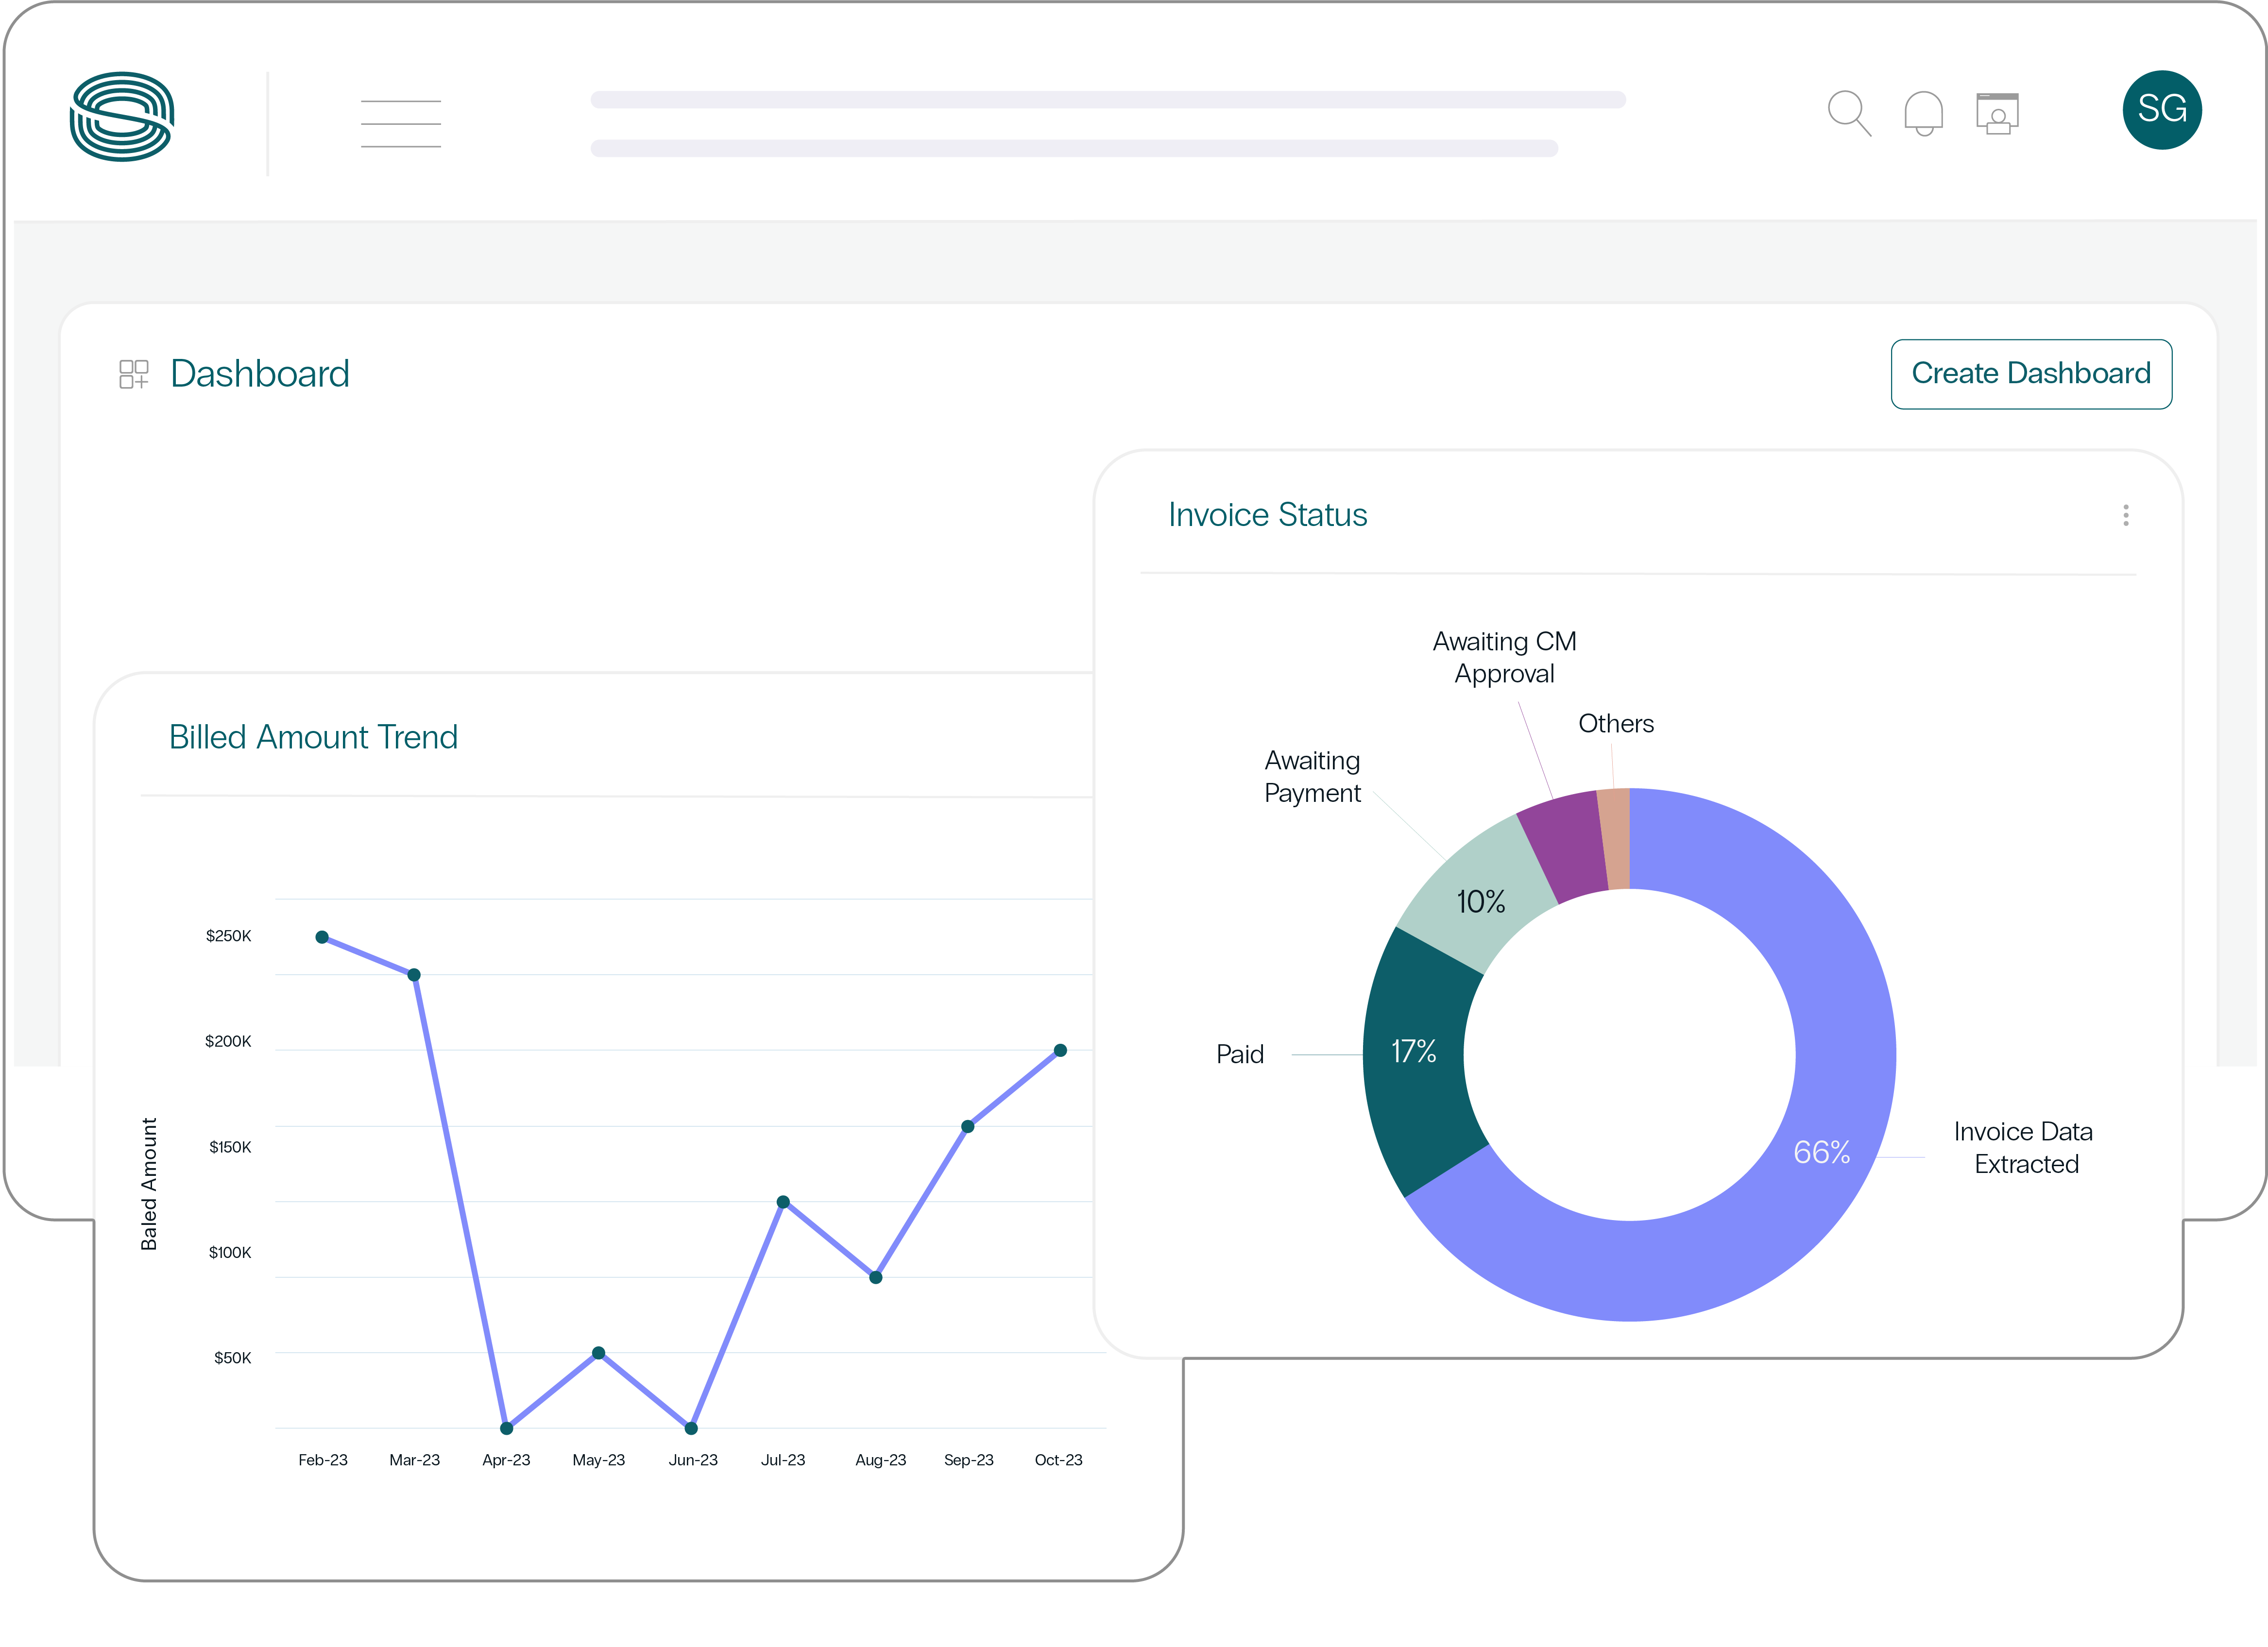Click the $100K axis label
Image resolution: width=2268 pixels, height=1647 pixels.
pos(230,1253)
